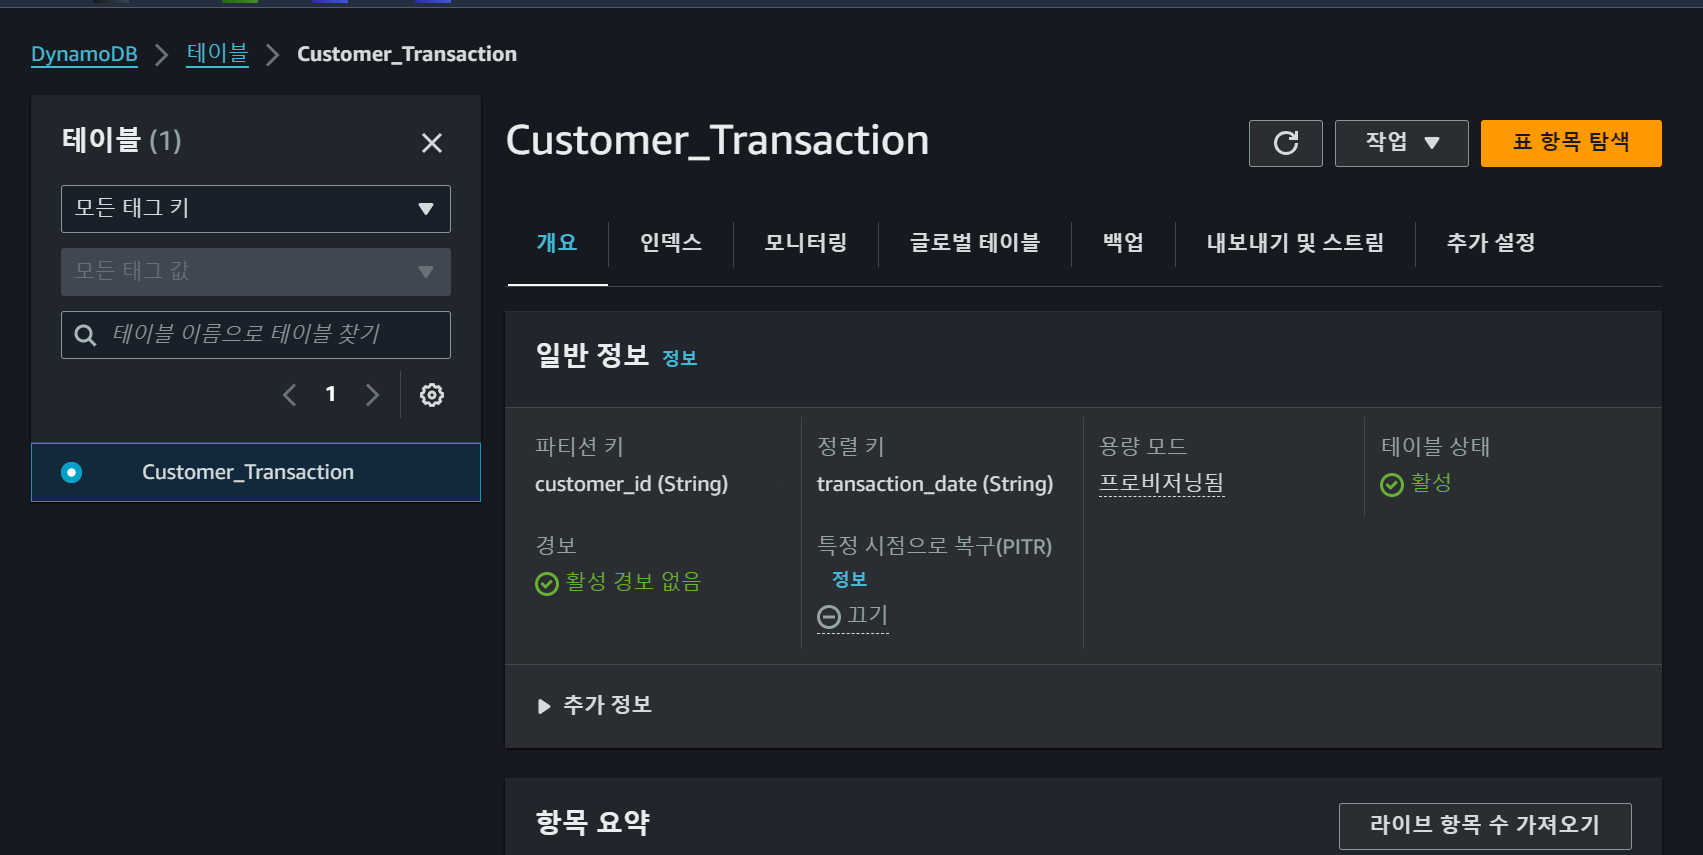
Task: Click the 표 항목 탐색 button
Action: point(1571,143)
